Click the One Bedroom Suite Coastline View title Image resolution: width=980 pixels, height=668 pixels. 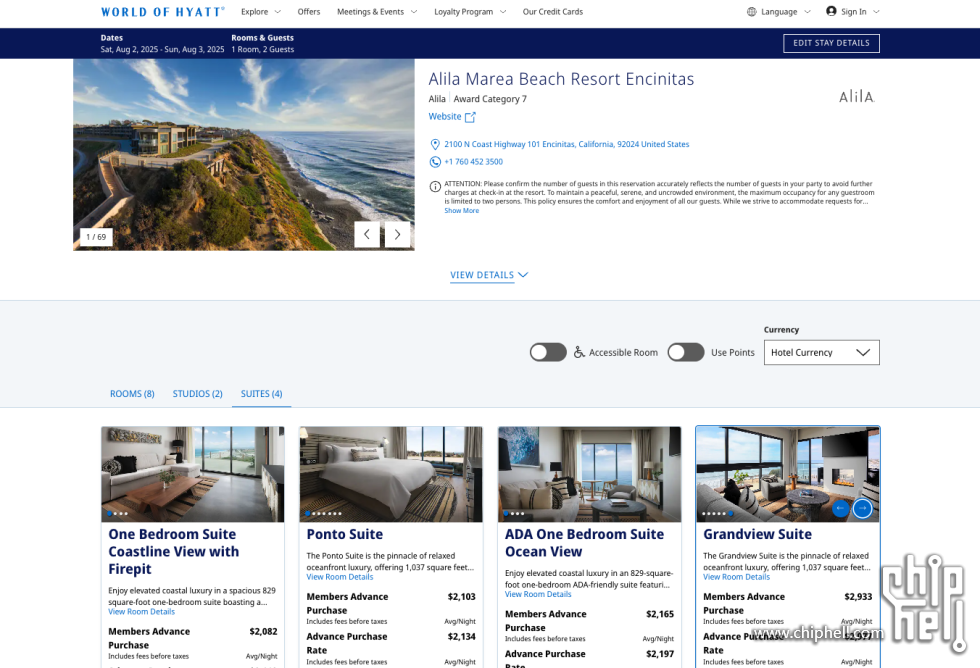coord(174,552)
